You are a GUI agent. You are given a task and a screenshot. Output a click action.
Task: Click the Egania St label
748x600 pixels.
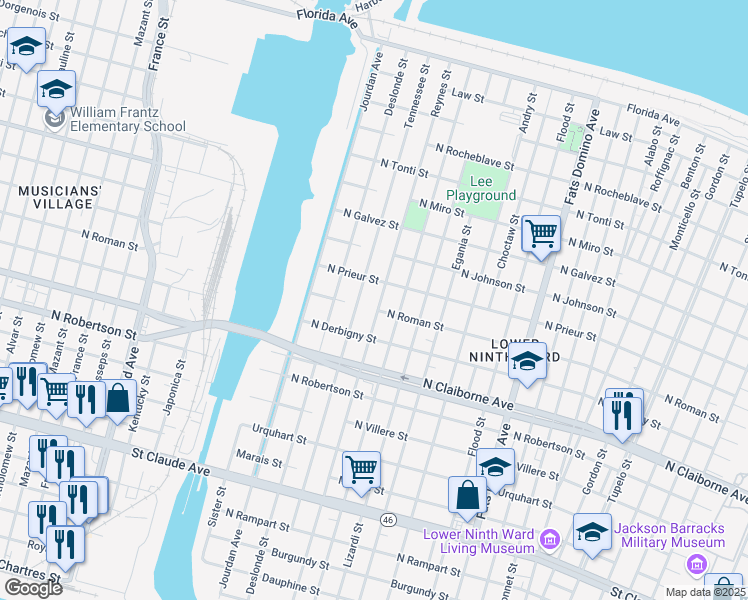point(461,248)
